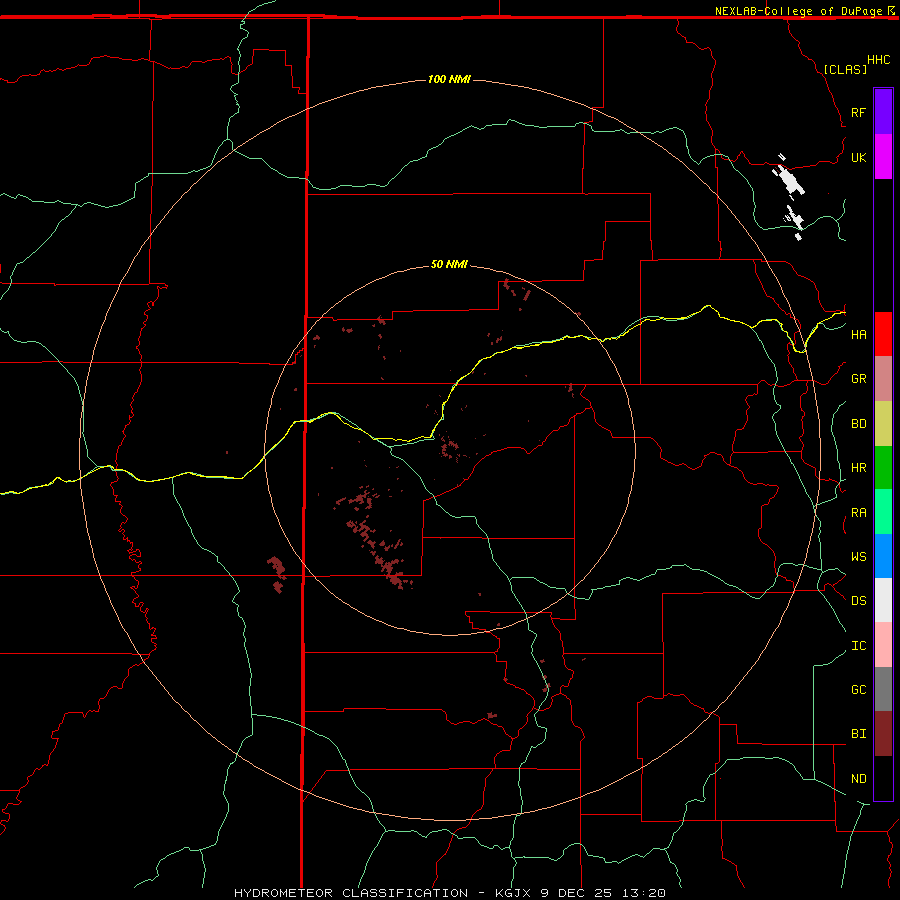Click the 'BD' legend label

[858, 424]
